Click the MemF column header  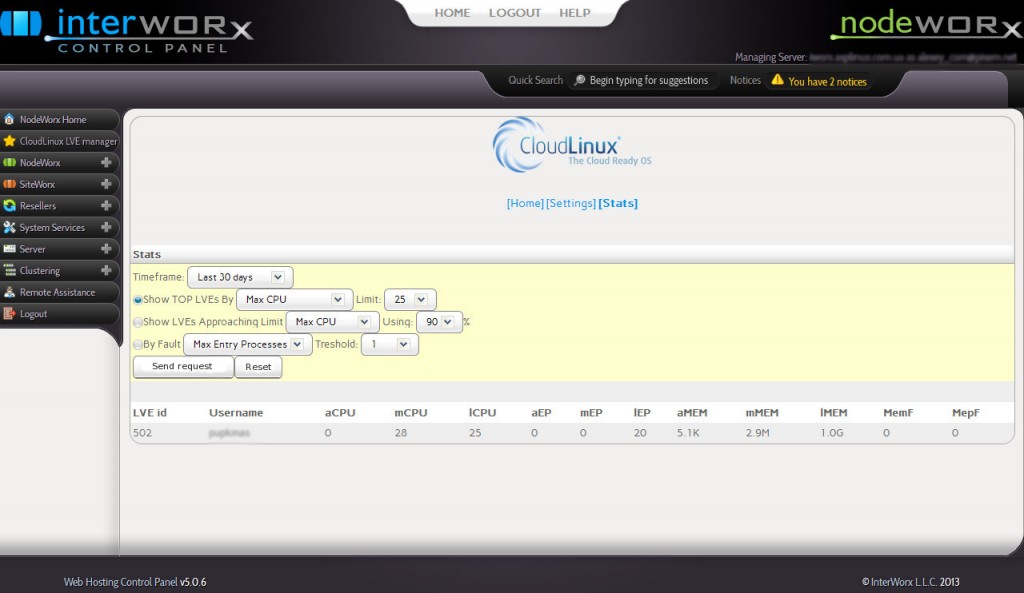coord(898,413)
